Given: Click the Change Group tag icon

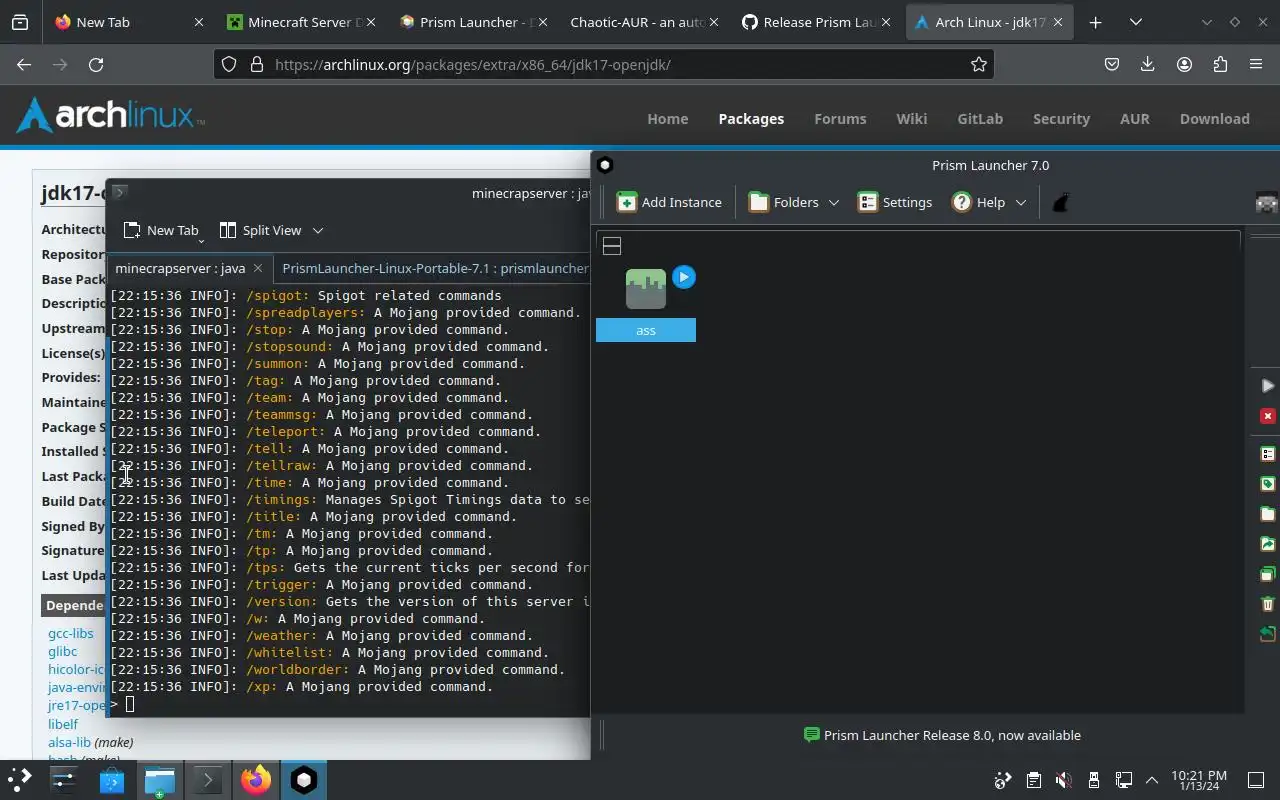Looking at the screenshot, I should [1267, 484].
